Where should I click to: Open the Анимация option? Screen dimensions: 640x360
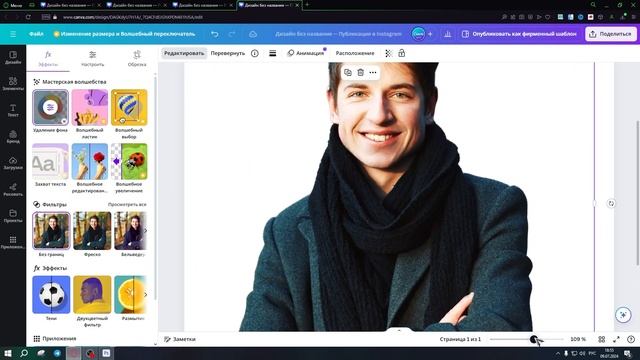pyautogui.click(x=306, y=53)
